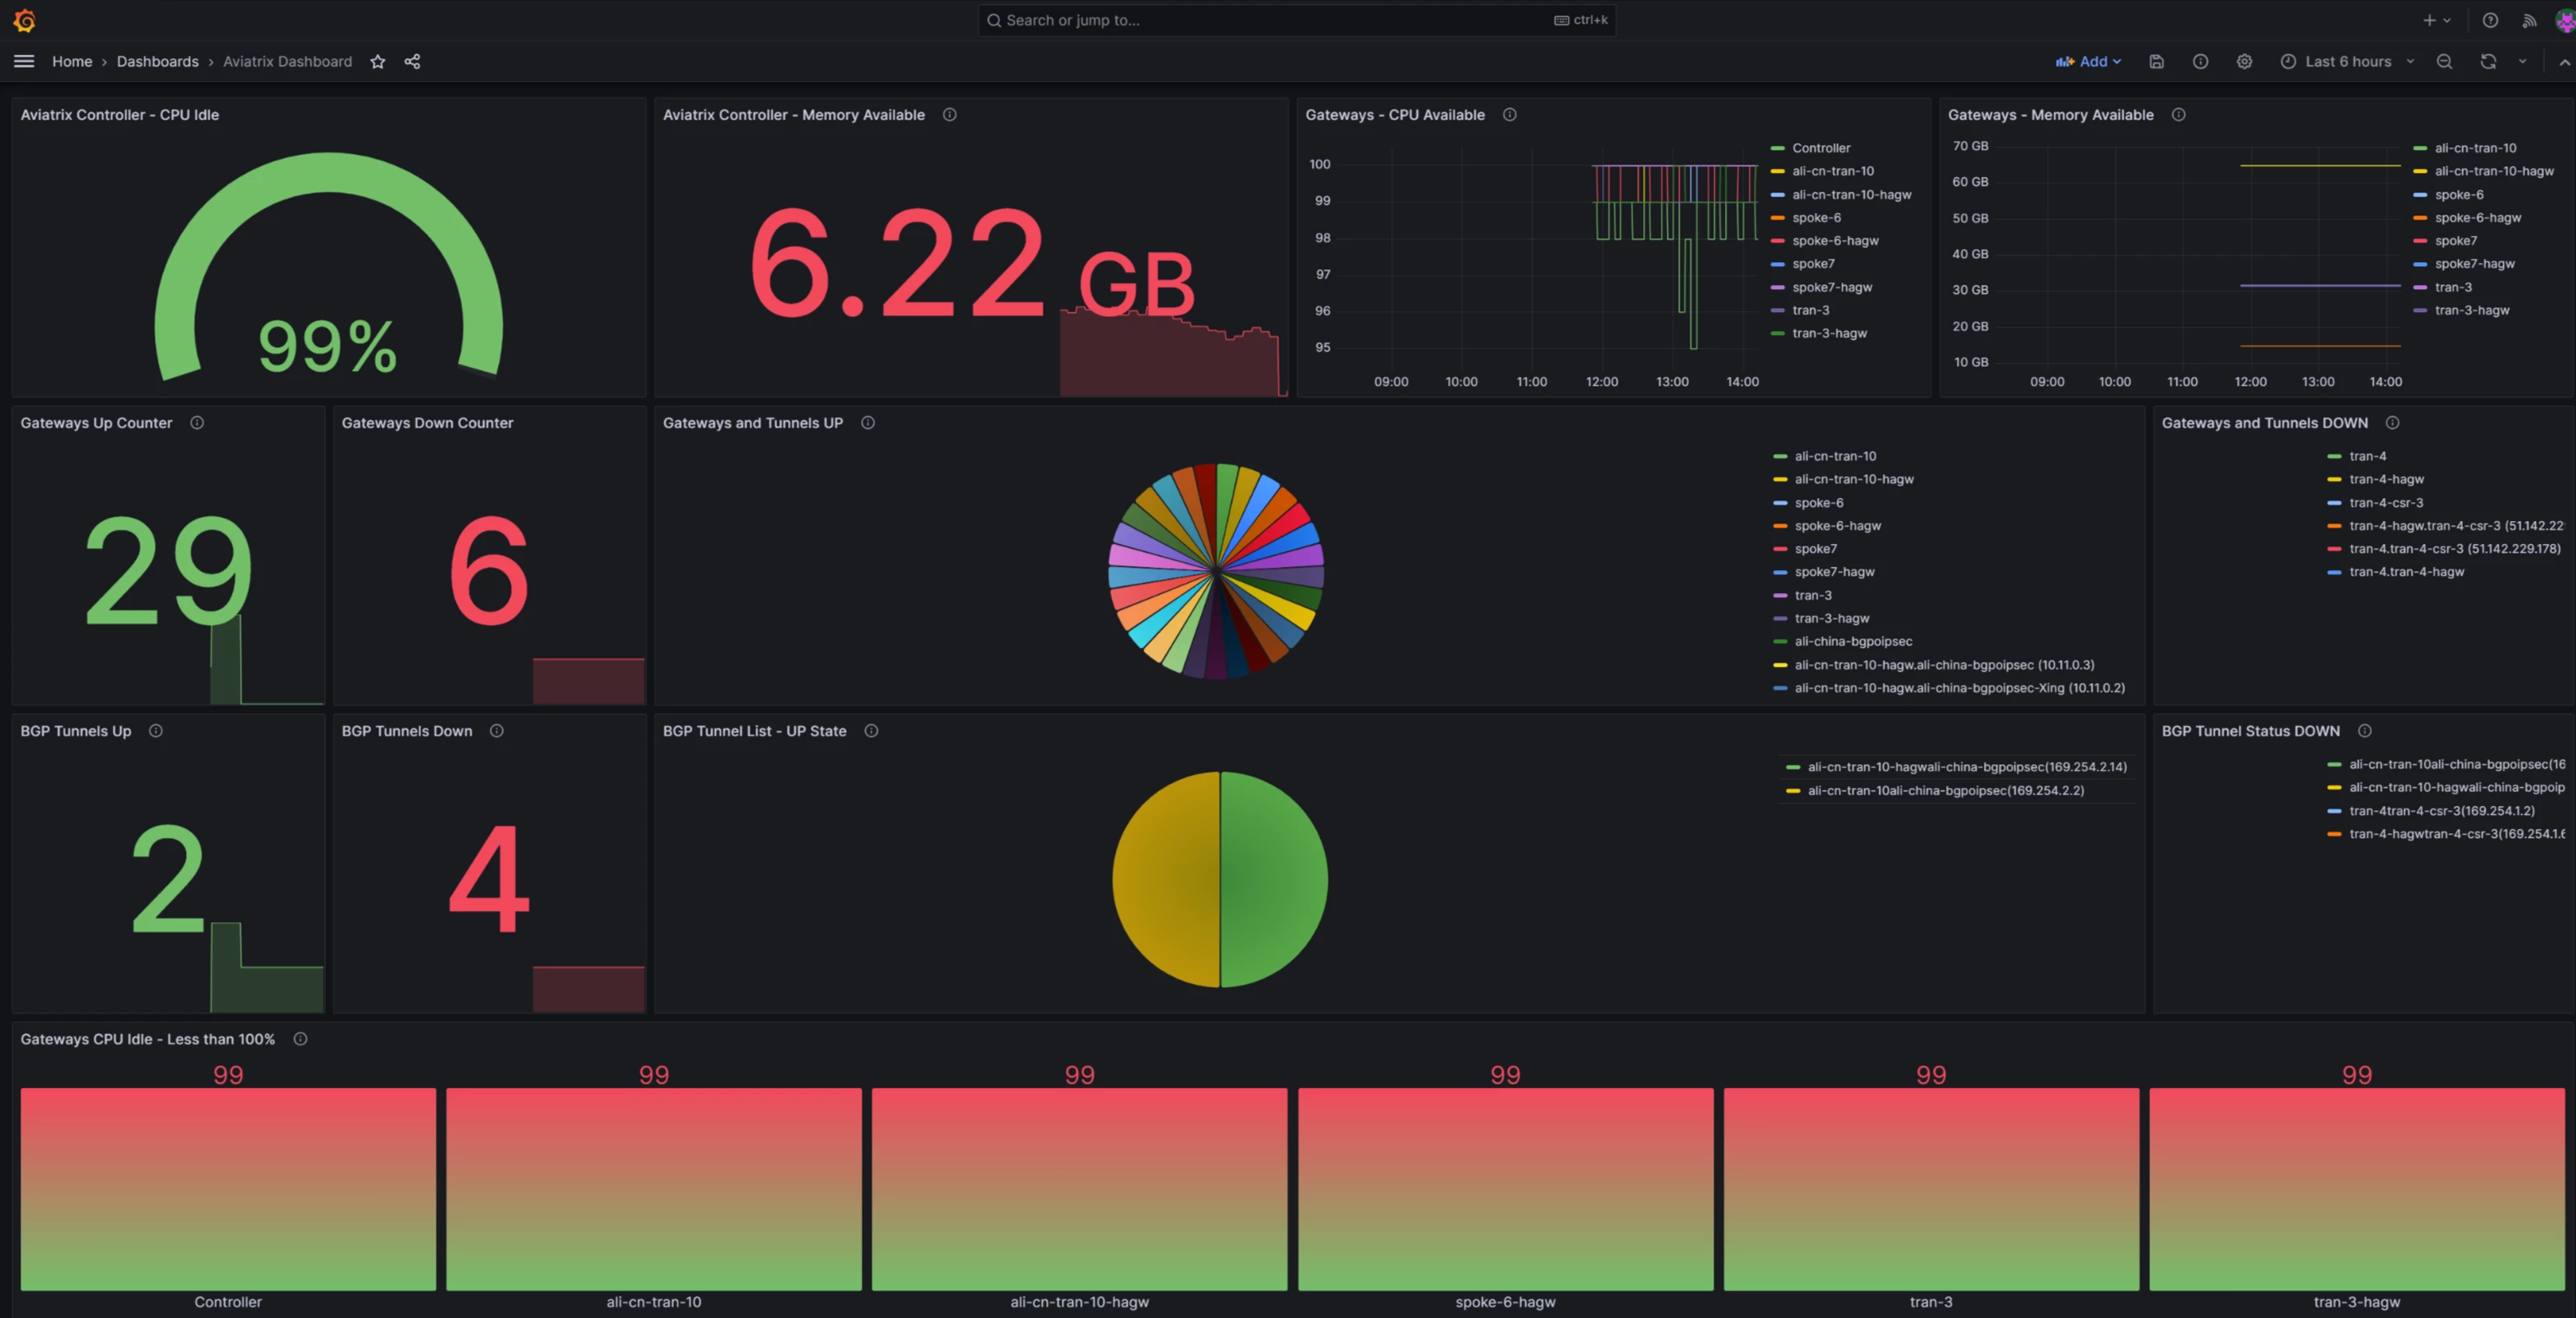Open the Grafana home logo
Screen dimensions: 2576x1318
pos(24,20)
